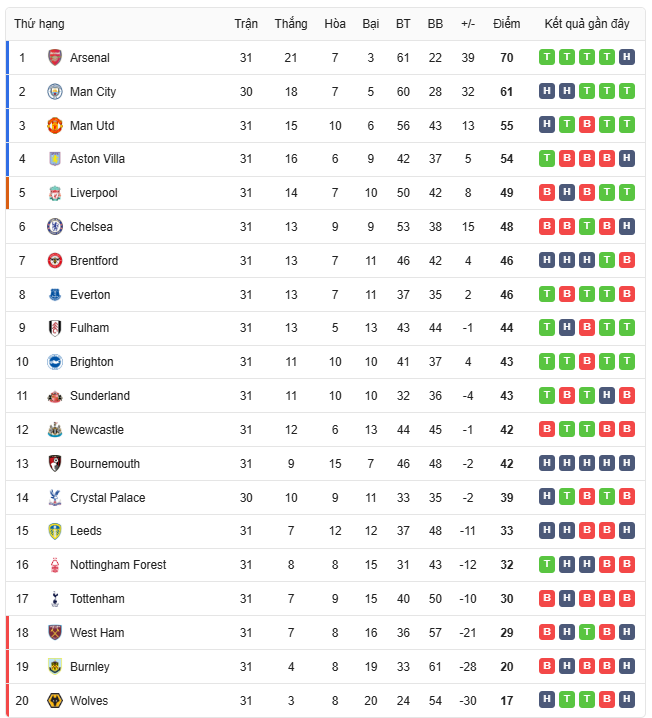Select the Liverpool team logo
Screen dimensions: 652x718
(55, 193)
